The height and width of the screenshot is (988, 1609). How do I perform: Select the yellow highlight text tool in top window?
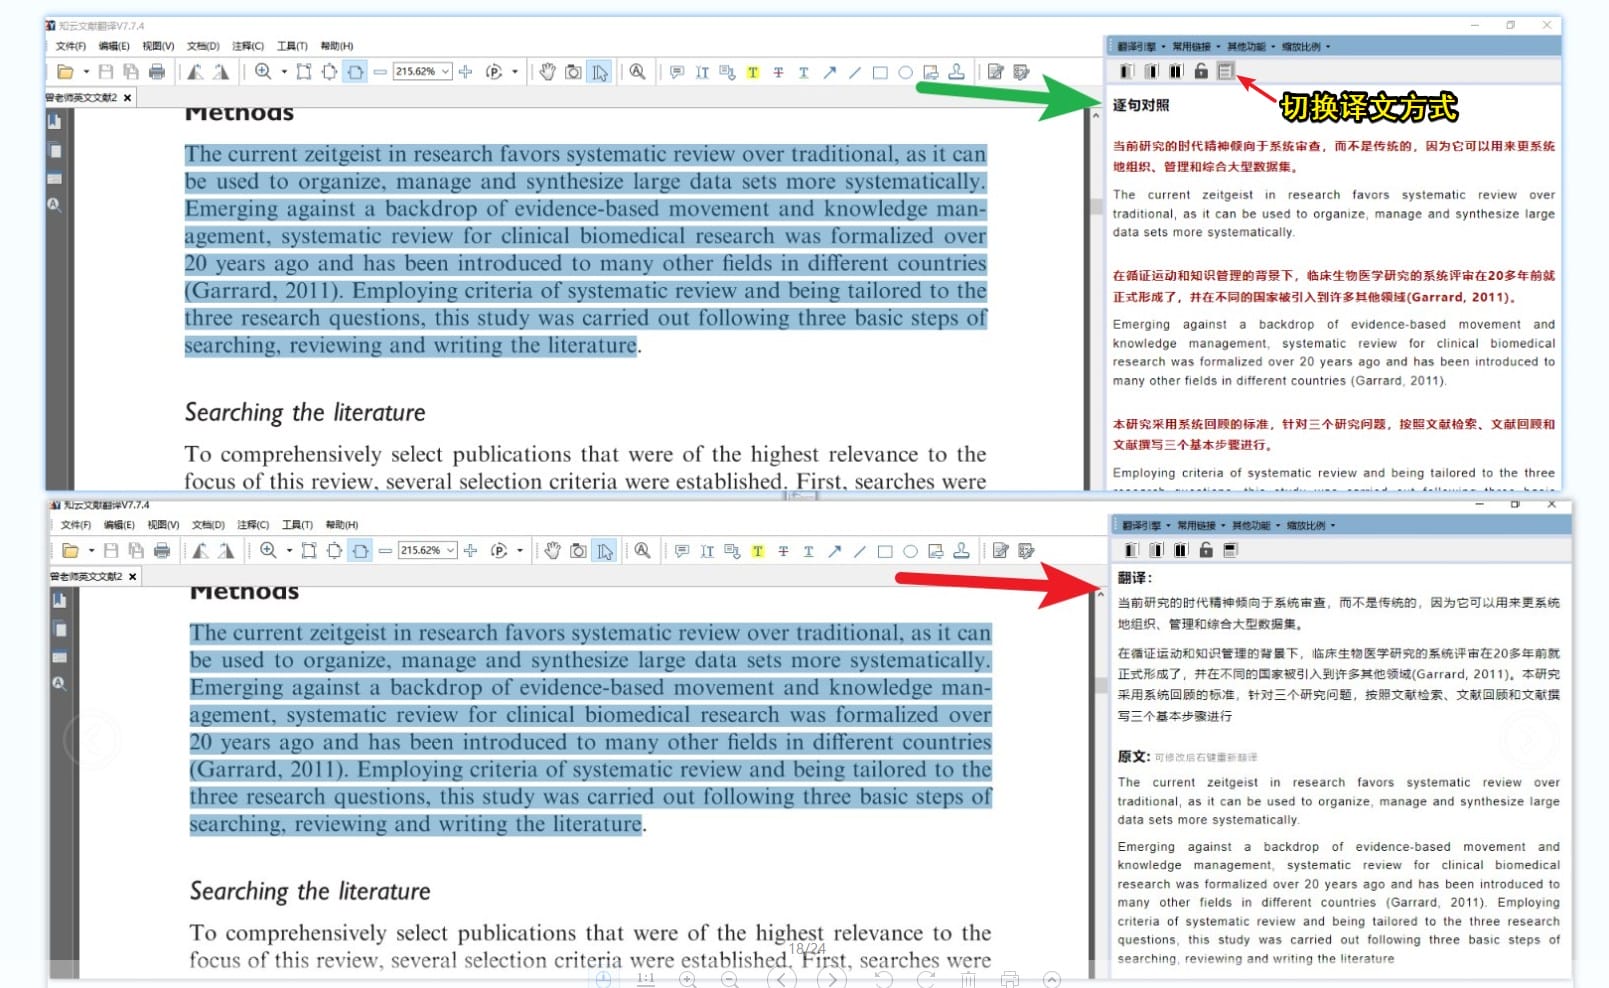coord(753,72)
